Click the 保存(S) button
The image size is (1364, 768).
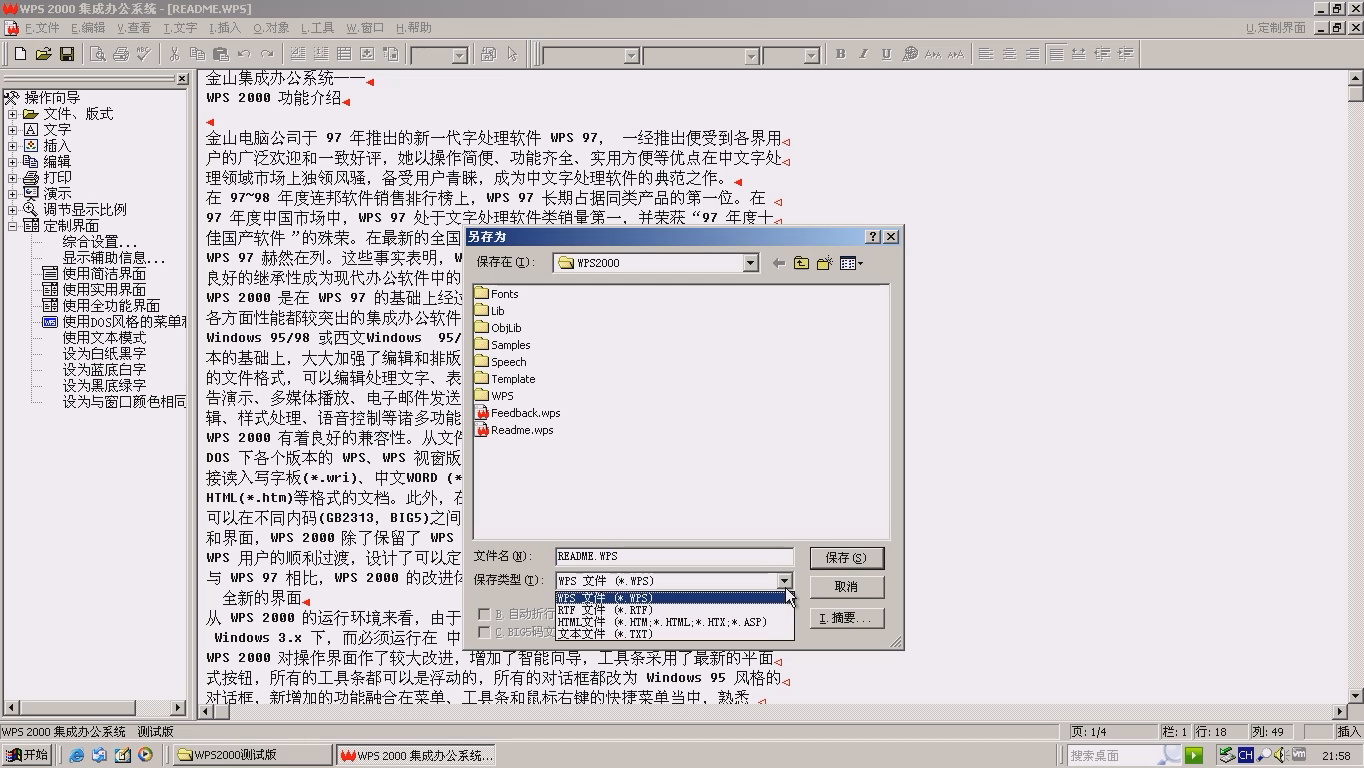[845, 558]
